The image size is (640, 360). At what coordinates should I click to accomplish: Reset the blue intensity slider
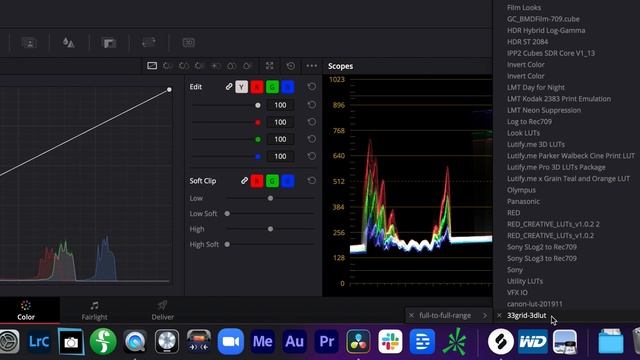311,156
